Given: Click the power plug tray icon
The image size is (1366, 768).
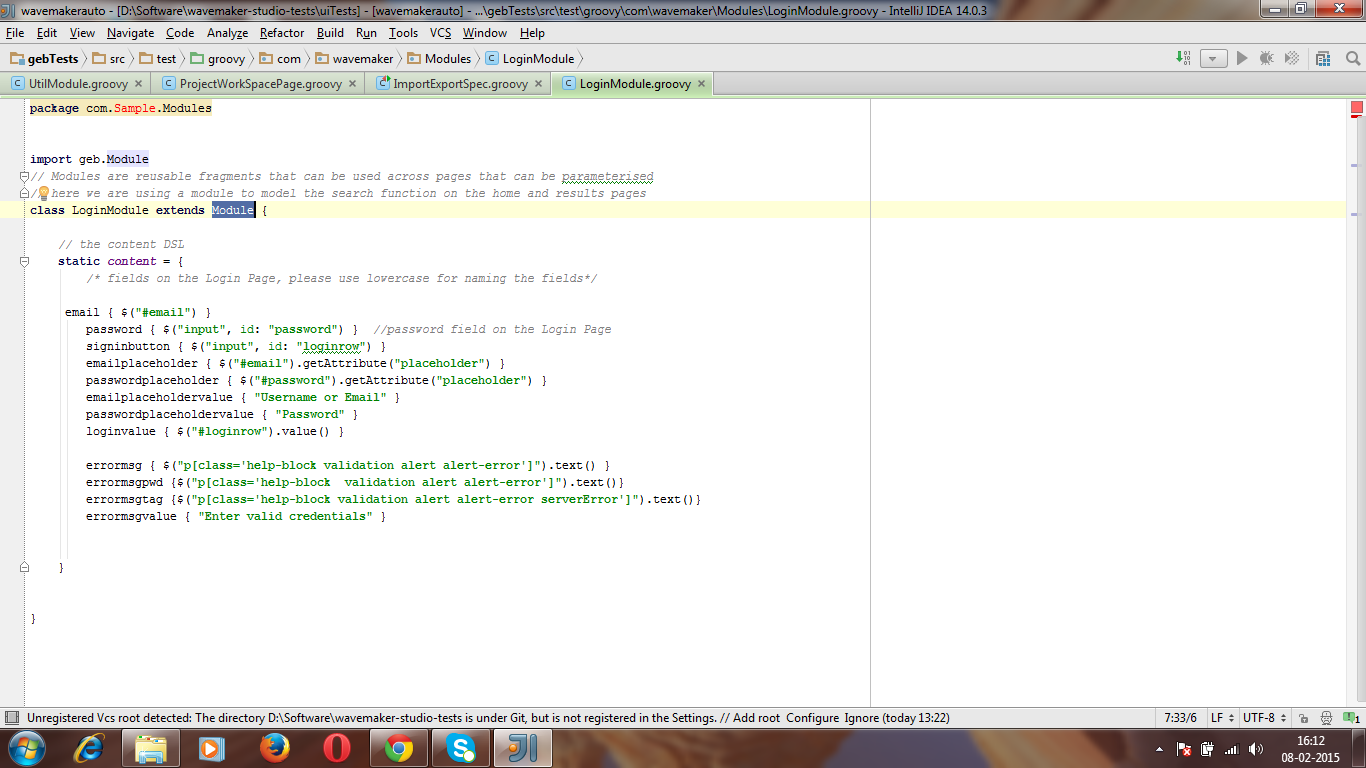Looking at the screenshot, I should click(x=1207, y=748).
